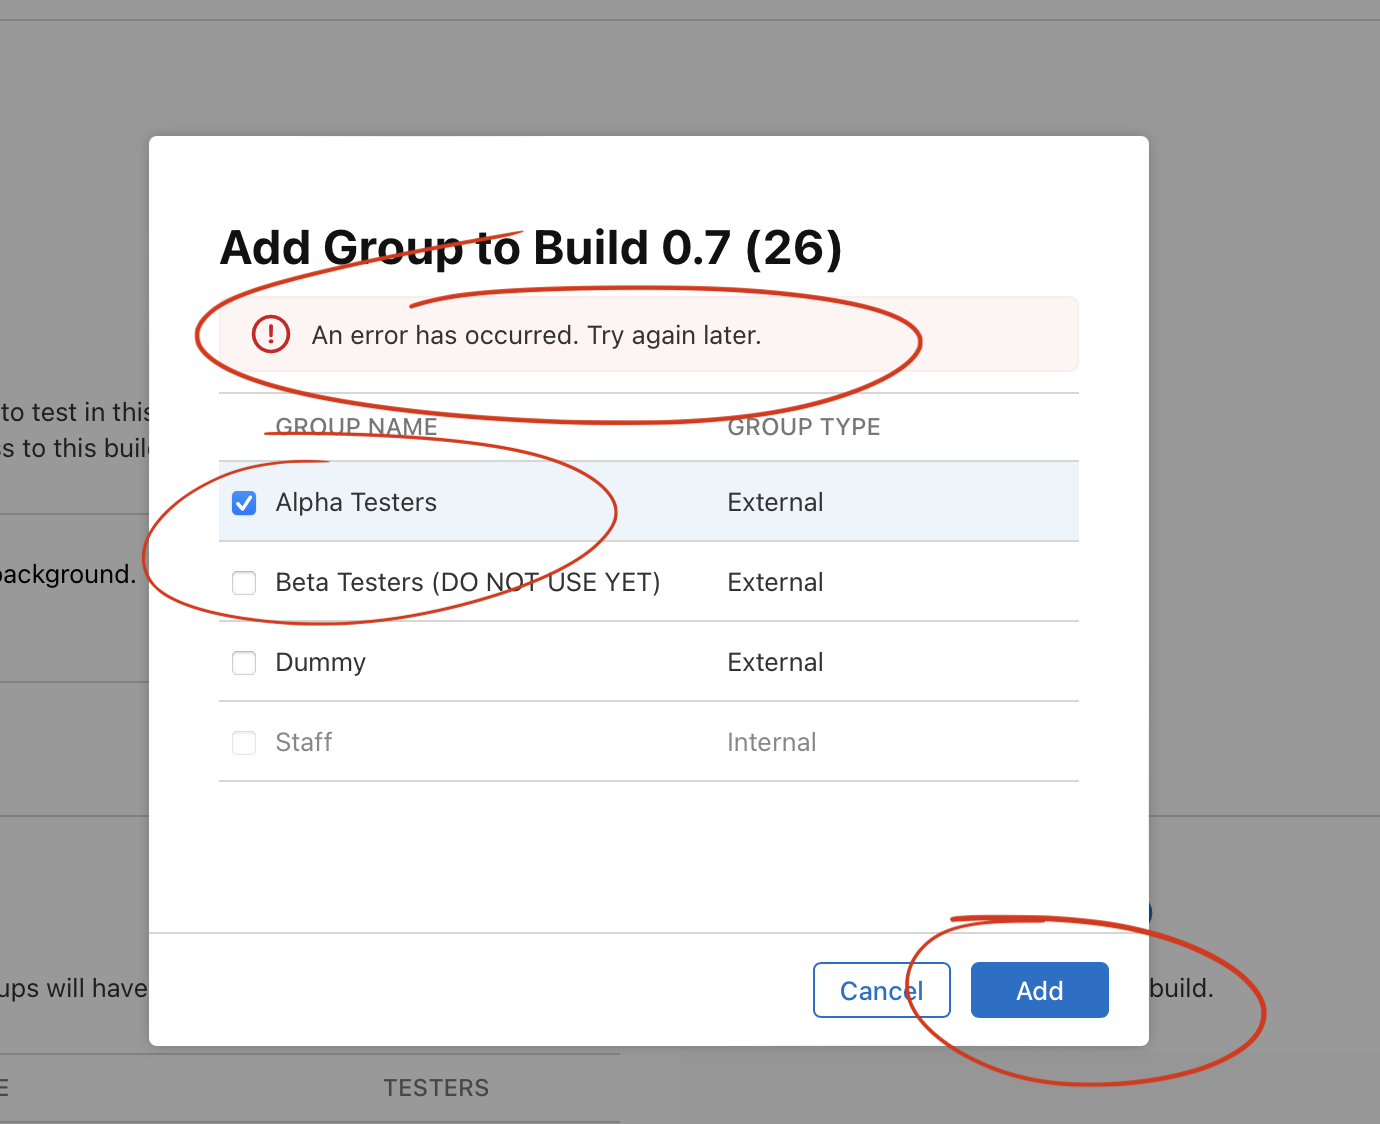Enable the Dummy group checkbox

click(x=244, y=663)
